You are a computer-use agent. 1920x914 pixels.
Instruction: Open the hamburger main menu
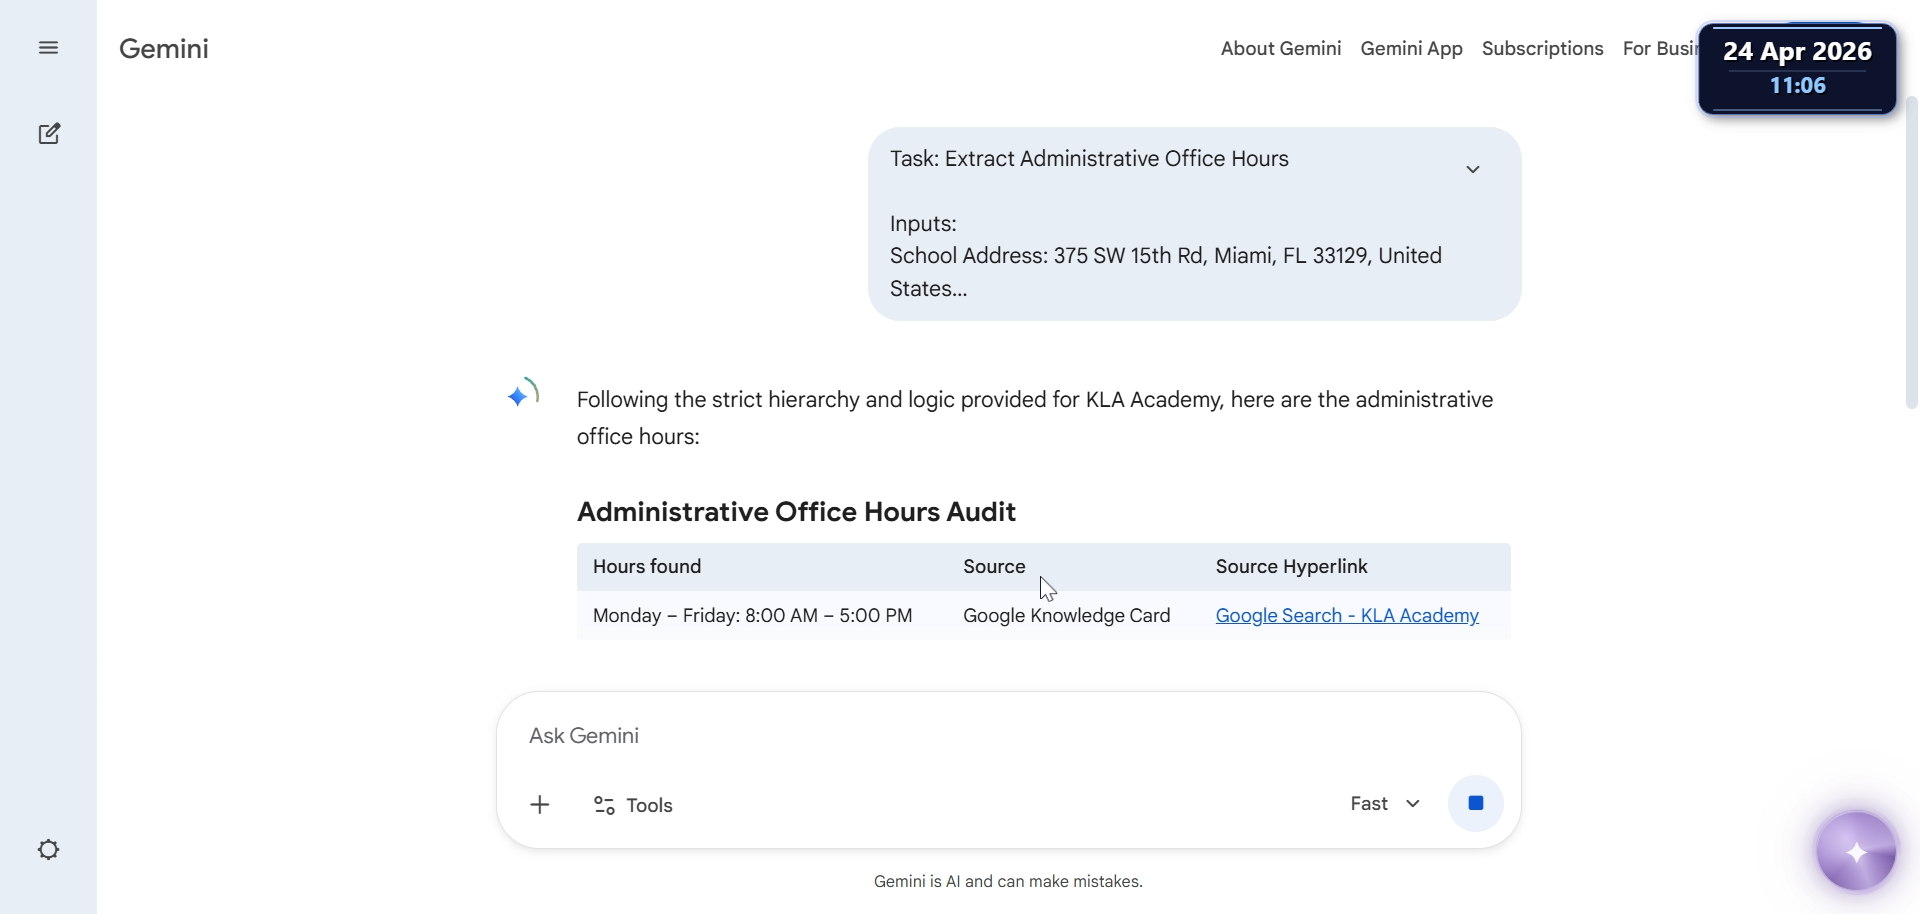pos(48,48)
